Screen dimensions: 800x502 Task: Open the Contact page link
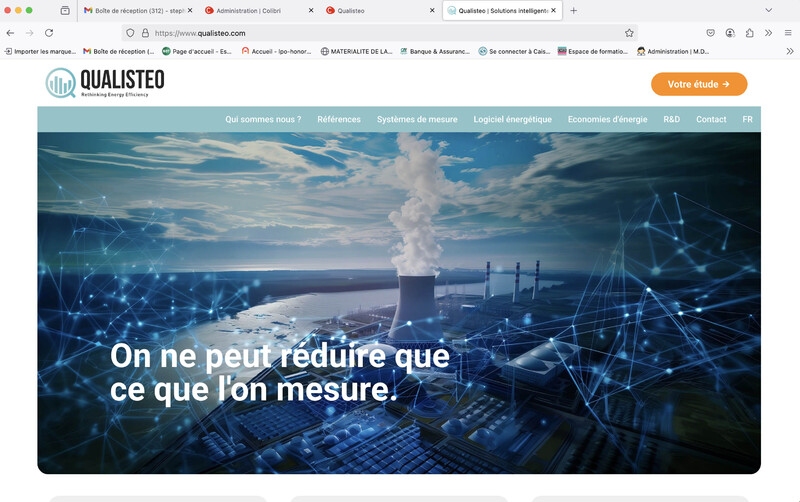point(711,119)
